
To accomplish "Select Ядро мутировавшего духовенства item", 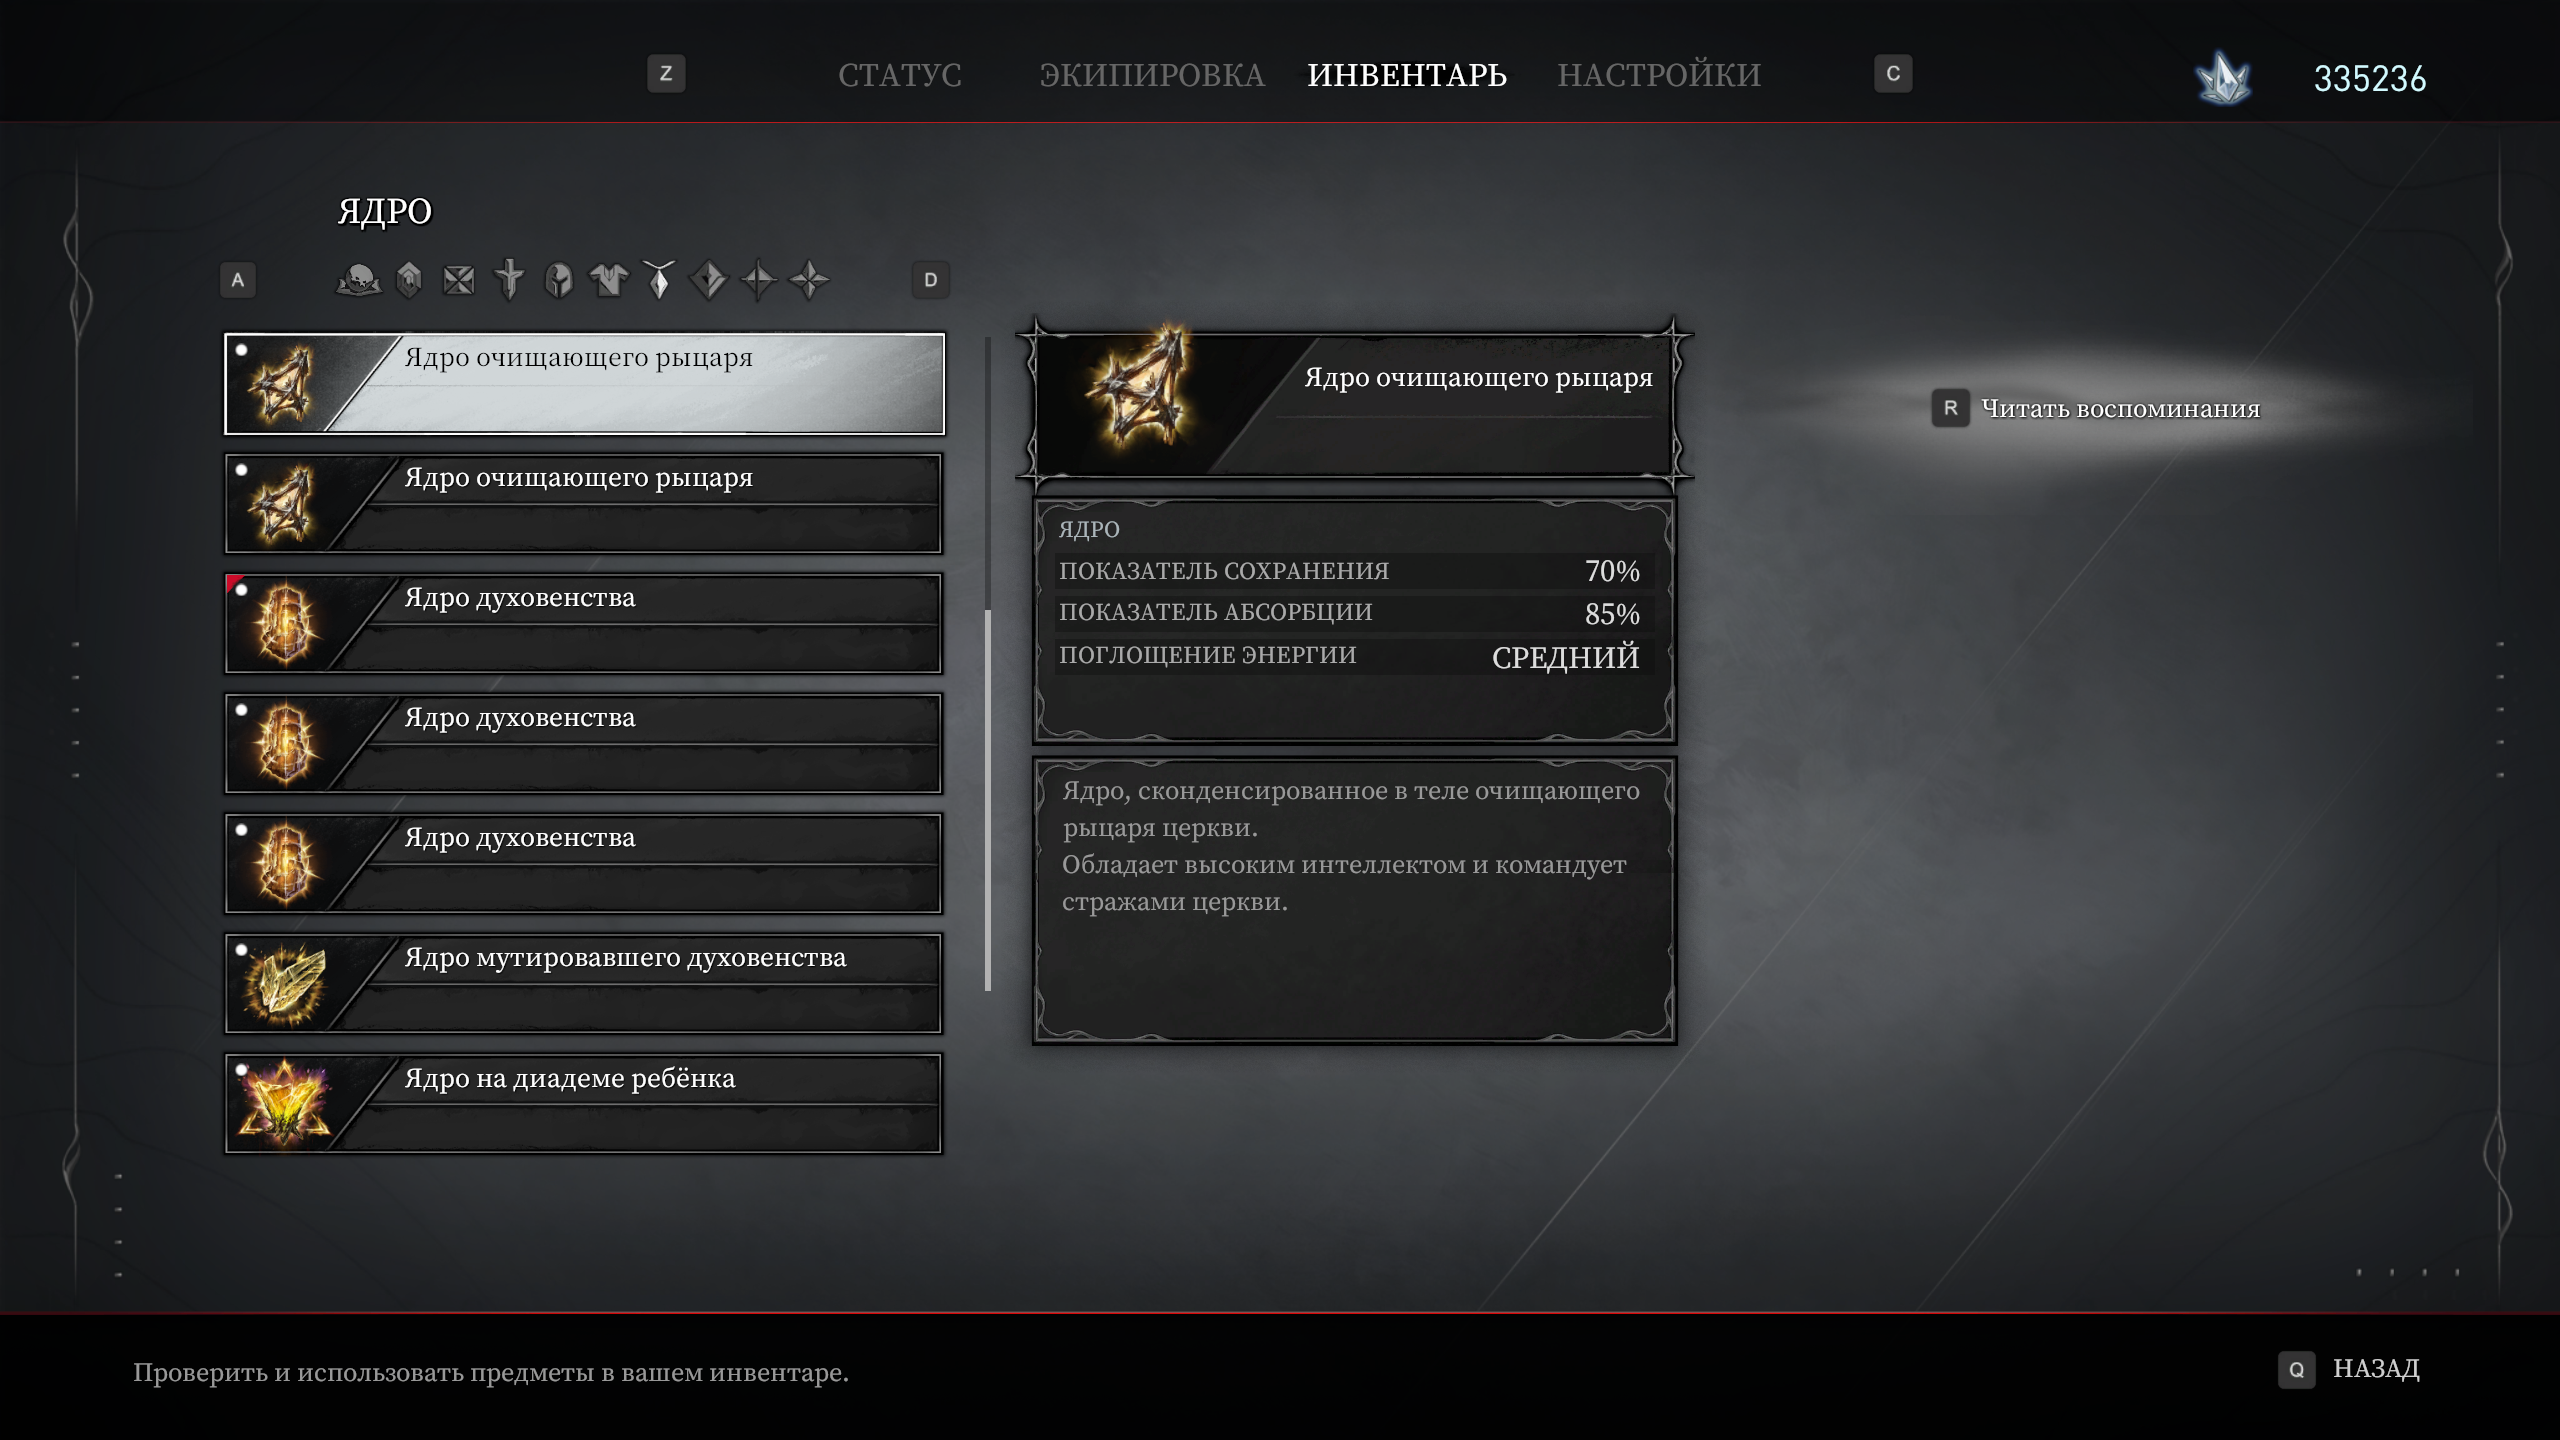I will click(x=584, y=984).
